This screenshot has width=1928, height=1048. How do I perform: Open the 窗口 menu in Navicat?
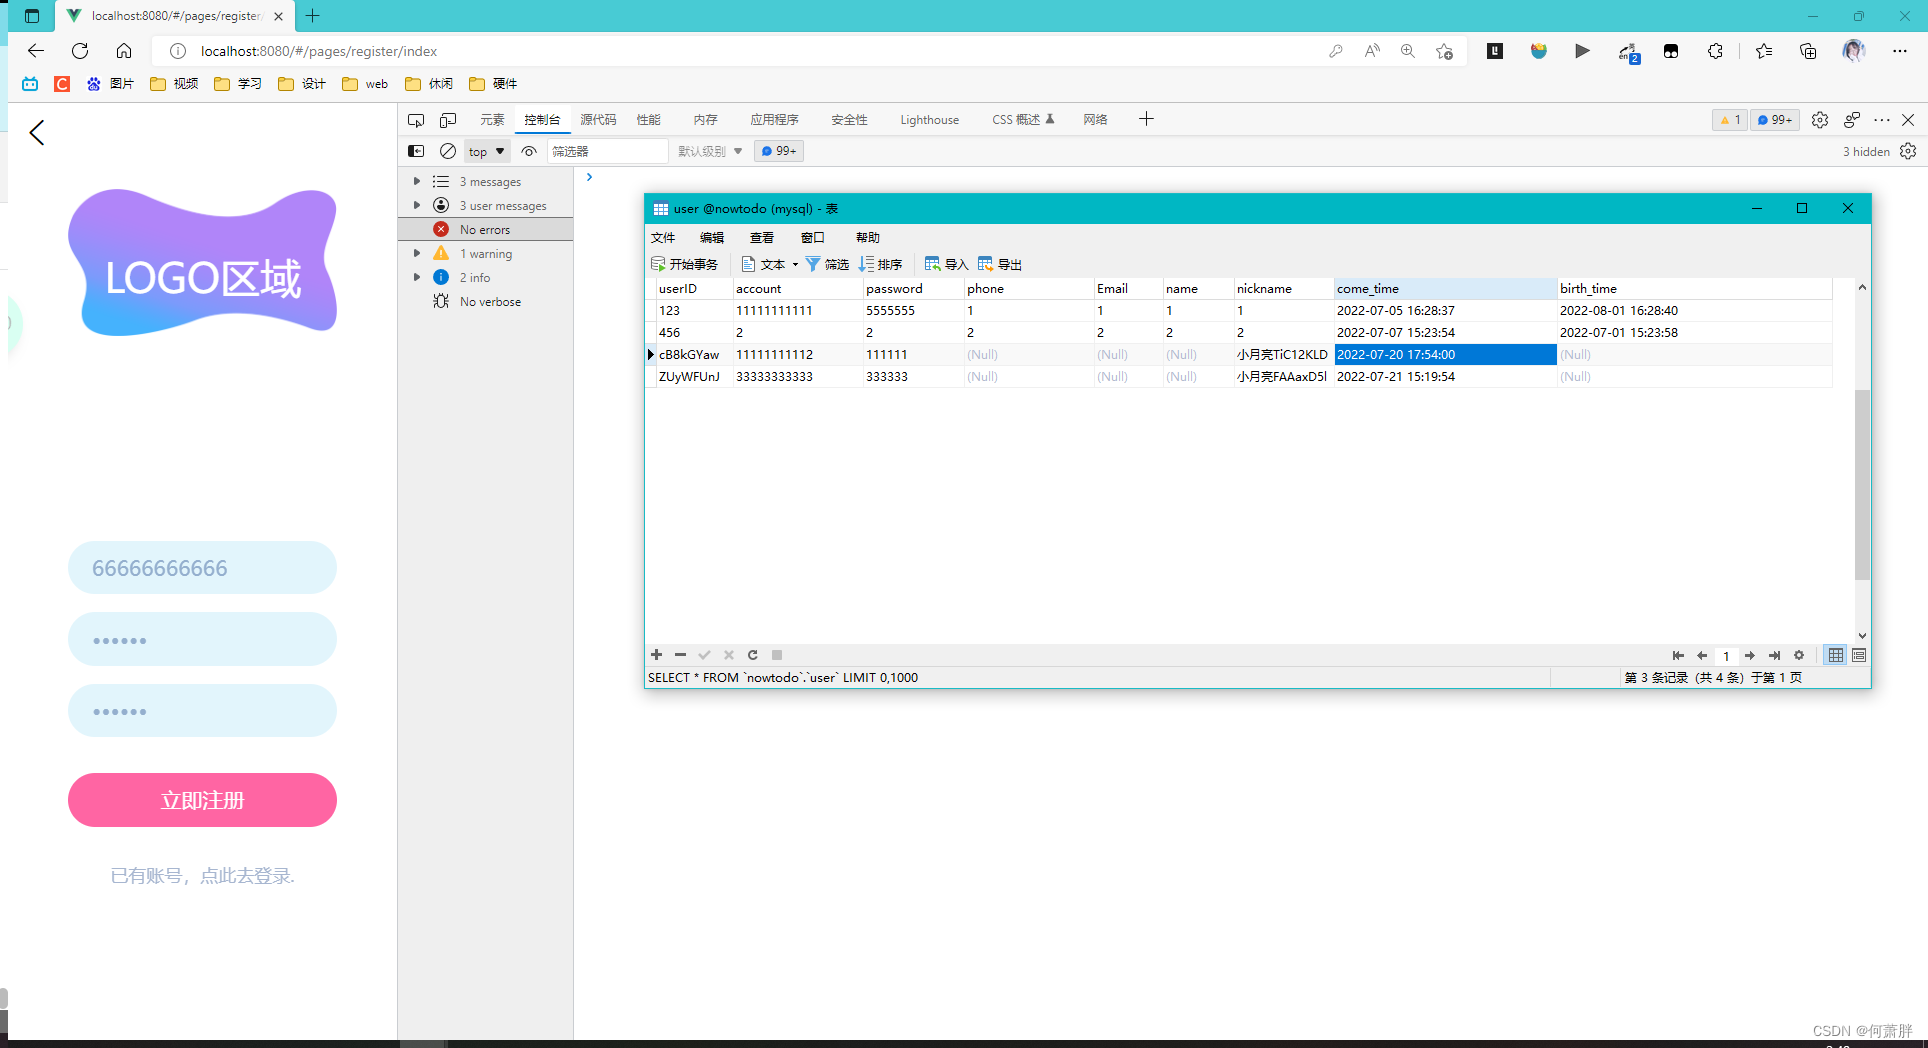coord(812,237)
